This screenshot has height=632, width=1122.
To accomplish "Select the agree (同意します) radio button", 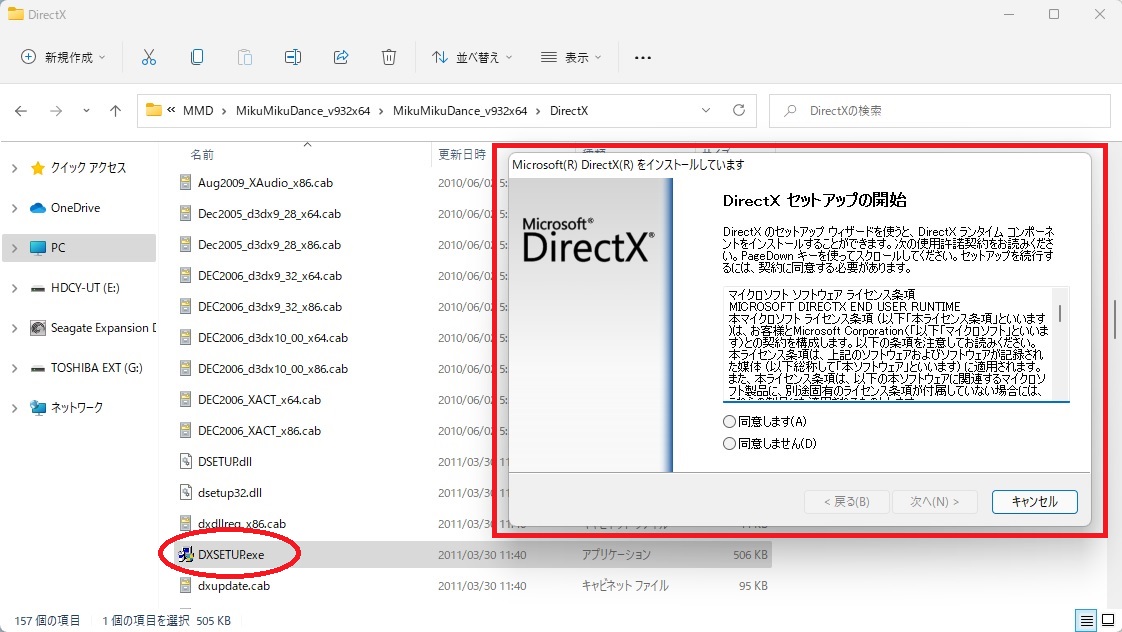I will [x=729, y=422].
